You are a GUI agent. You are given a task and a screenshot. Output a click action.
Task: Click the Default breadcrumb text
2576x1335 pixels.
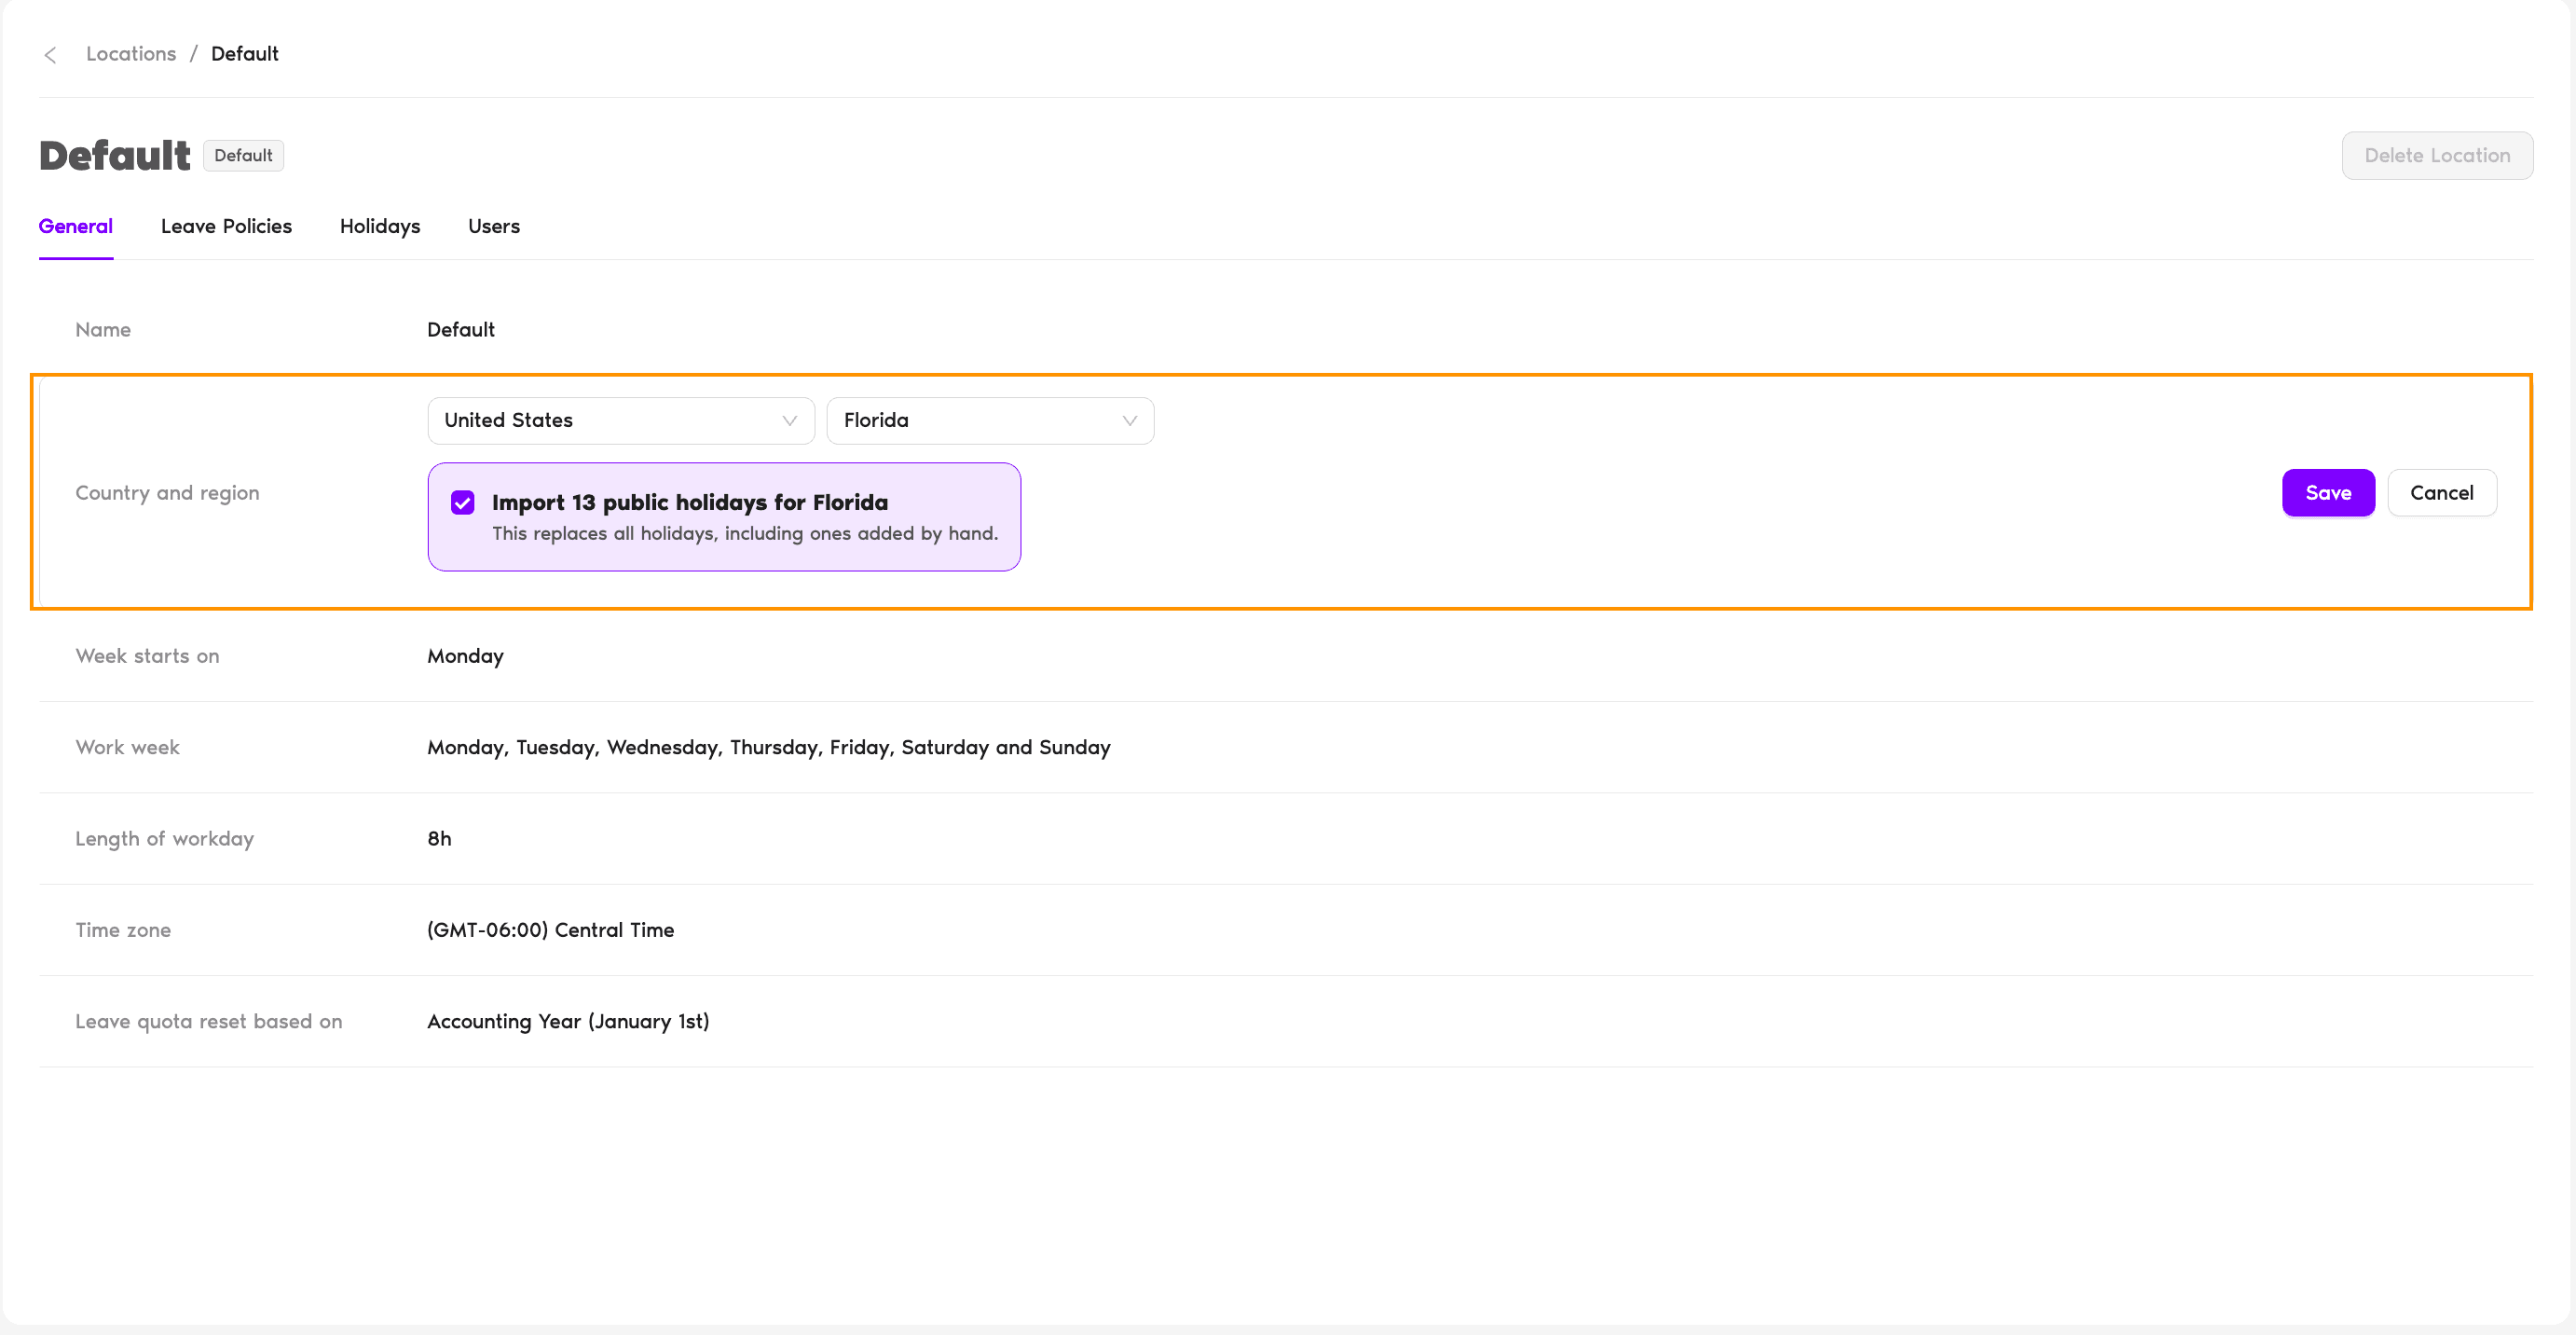[245, 54]
